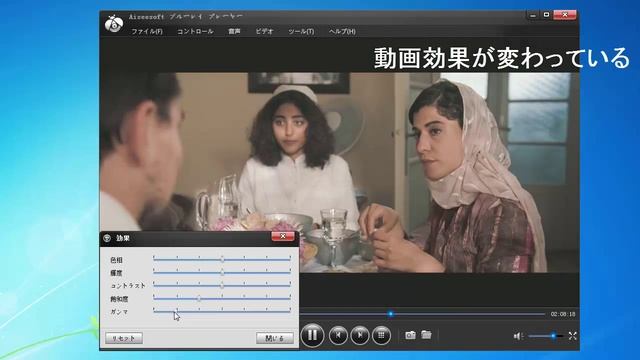640x360 pixels.
Task: Open the ヘルプ(H) menu
Action: click(x=342, y=31)
